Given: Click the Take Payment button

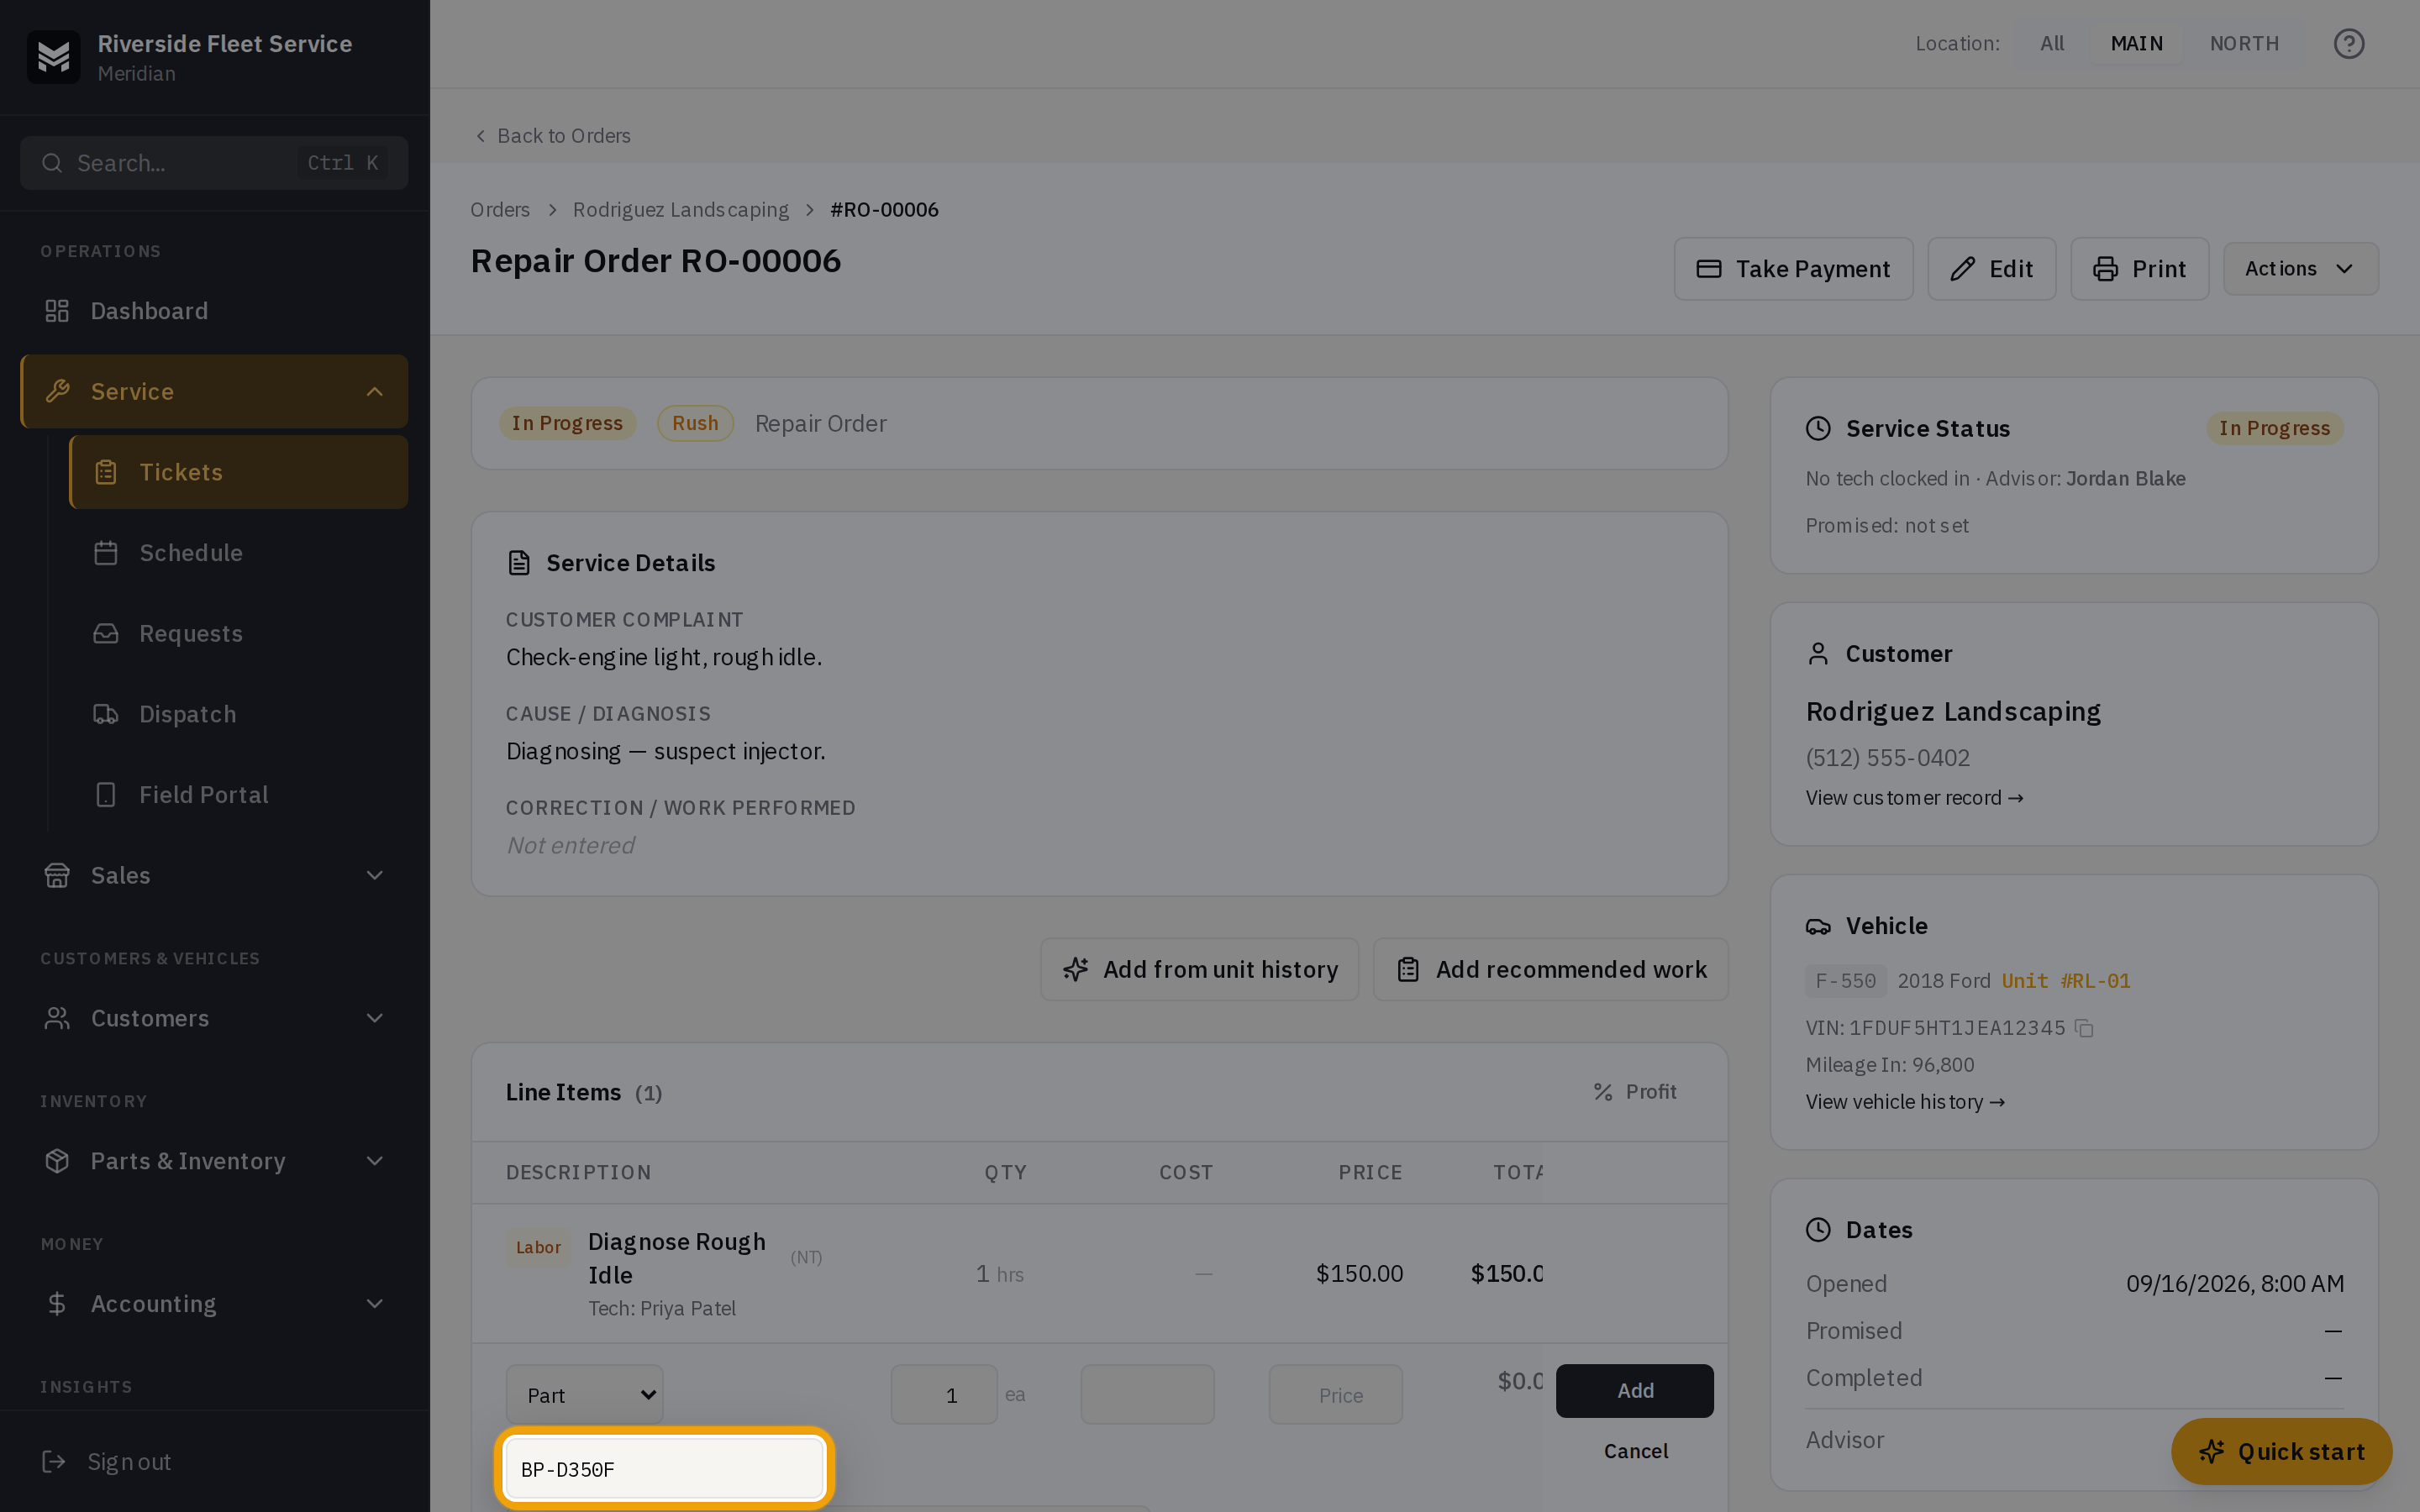Looking at the screenshot, I should (1793, 269).
